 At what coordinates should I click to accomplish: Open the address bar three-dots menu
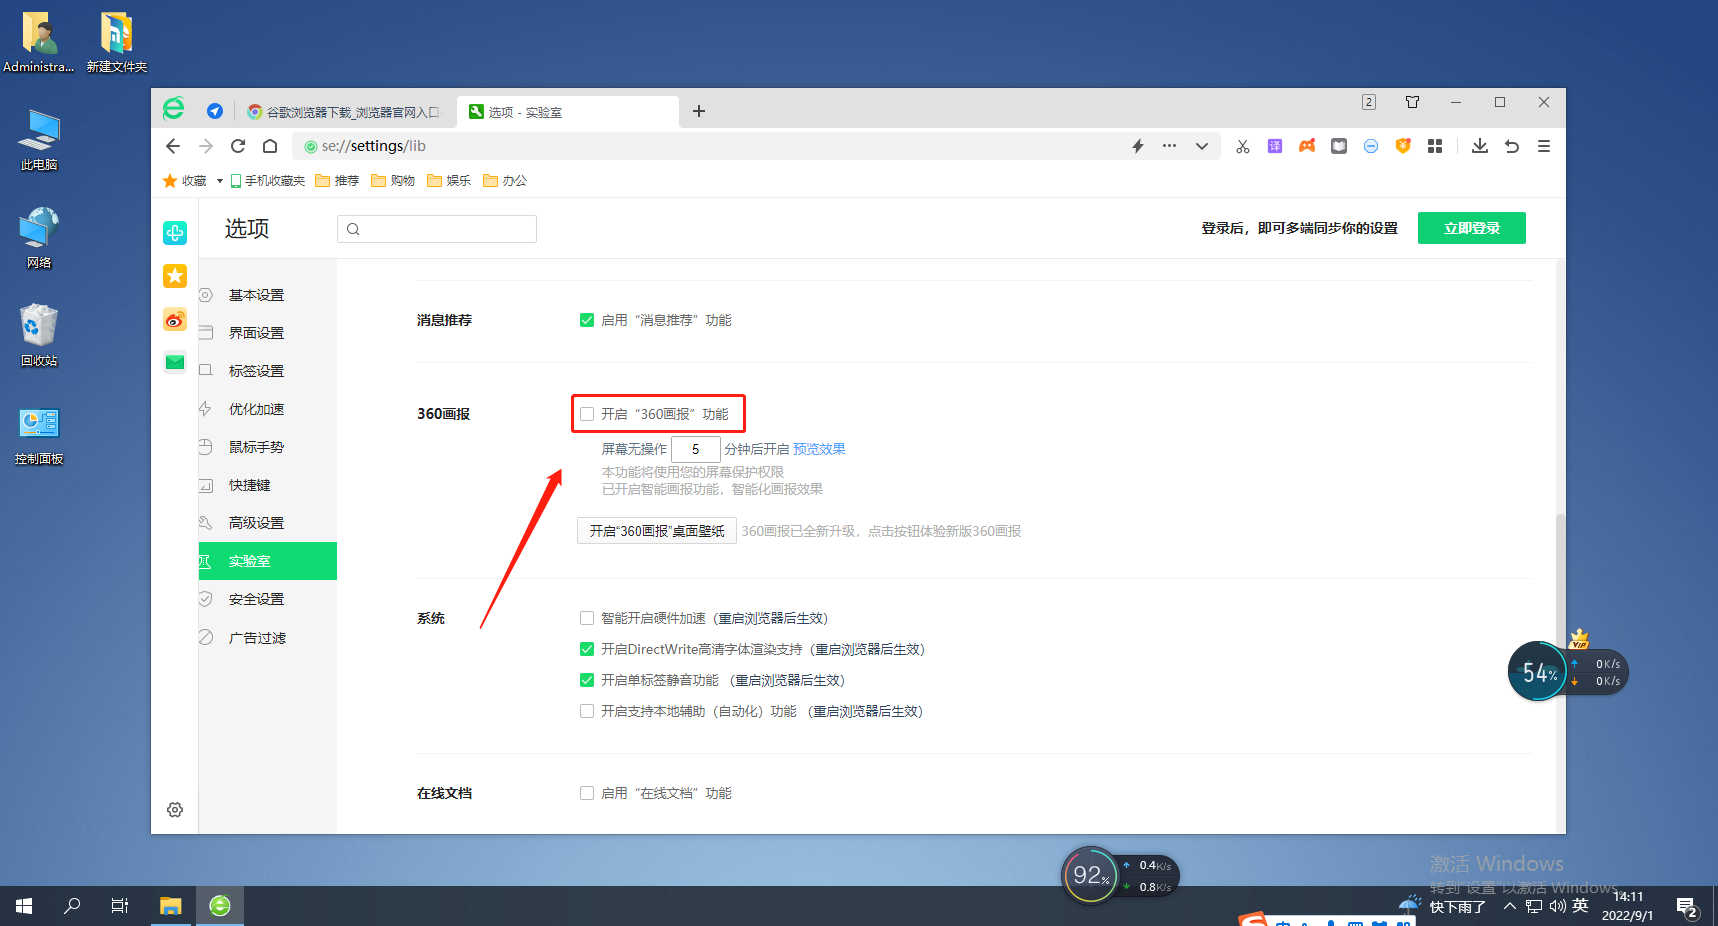point(1169,146)
